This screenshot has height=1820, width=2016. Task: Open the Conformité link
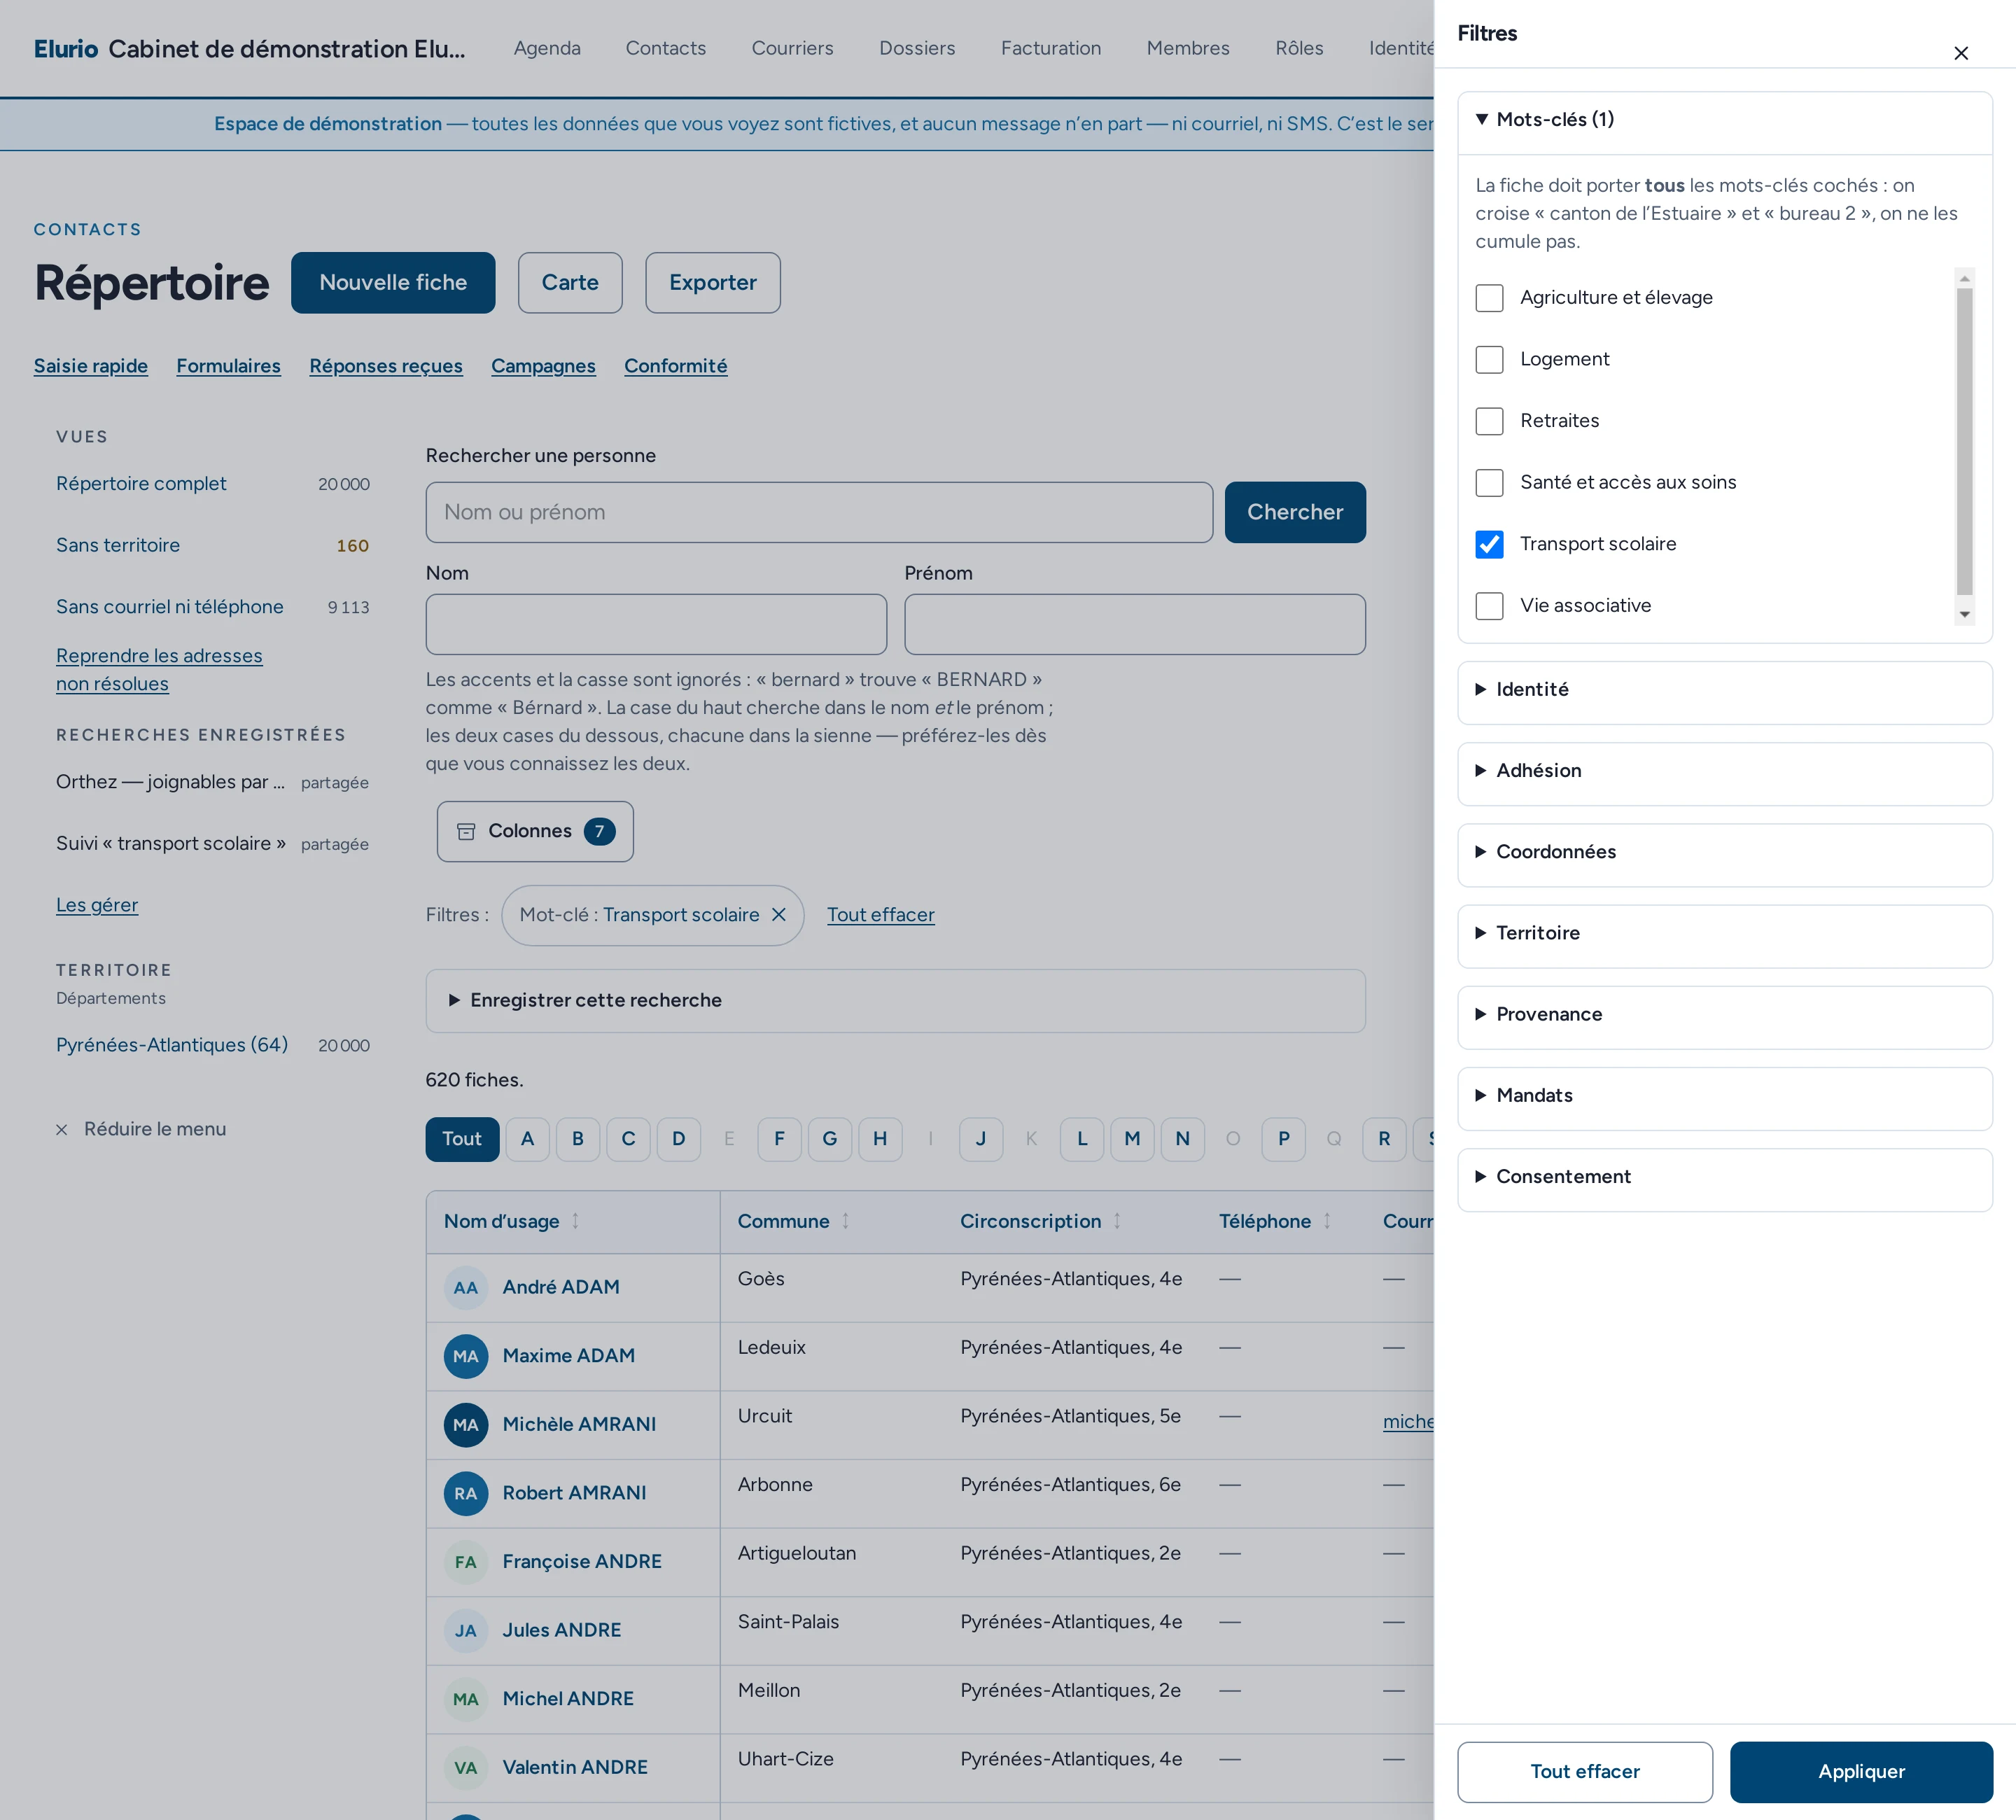676,366
